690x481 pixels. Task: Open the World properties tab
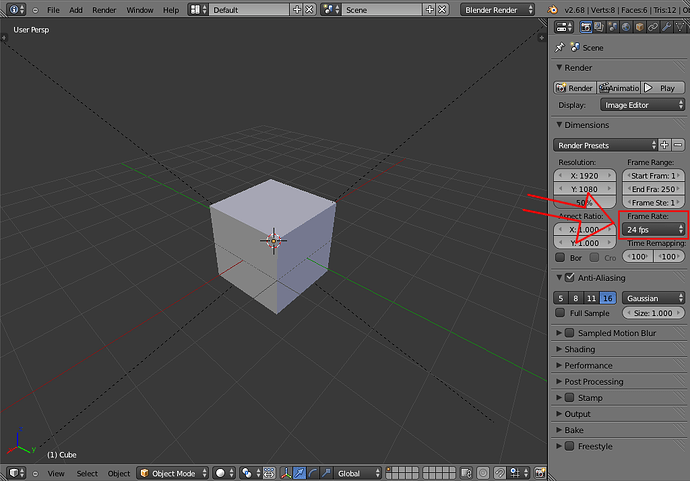pos(626,27)
